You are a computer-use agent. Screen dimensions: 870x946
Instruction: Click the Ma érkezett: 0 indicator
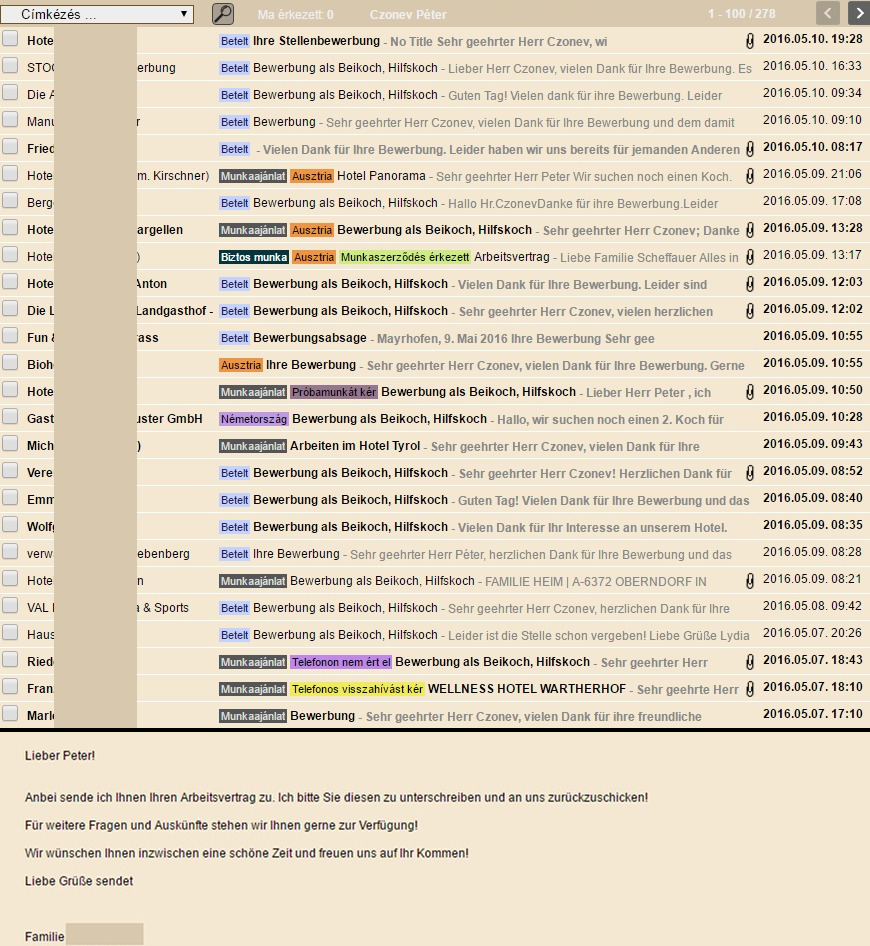click(x=296, y=14)
